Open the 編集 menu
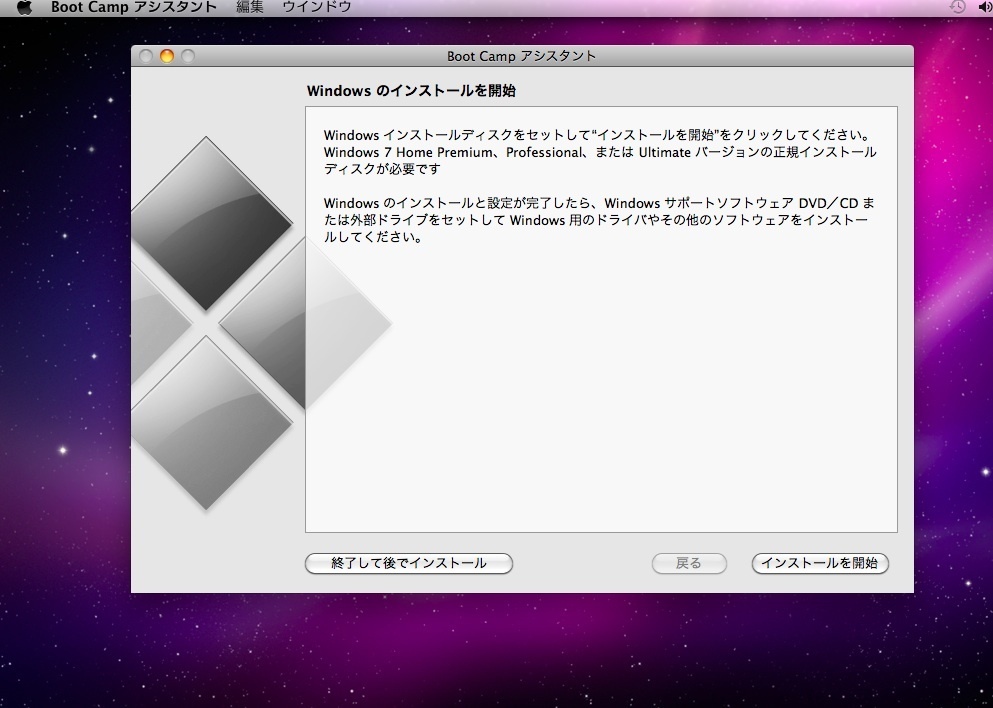This screenshot has width=993, height=708. [250, 7]
